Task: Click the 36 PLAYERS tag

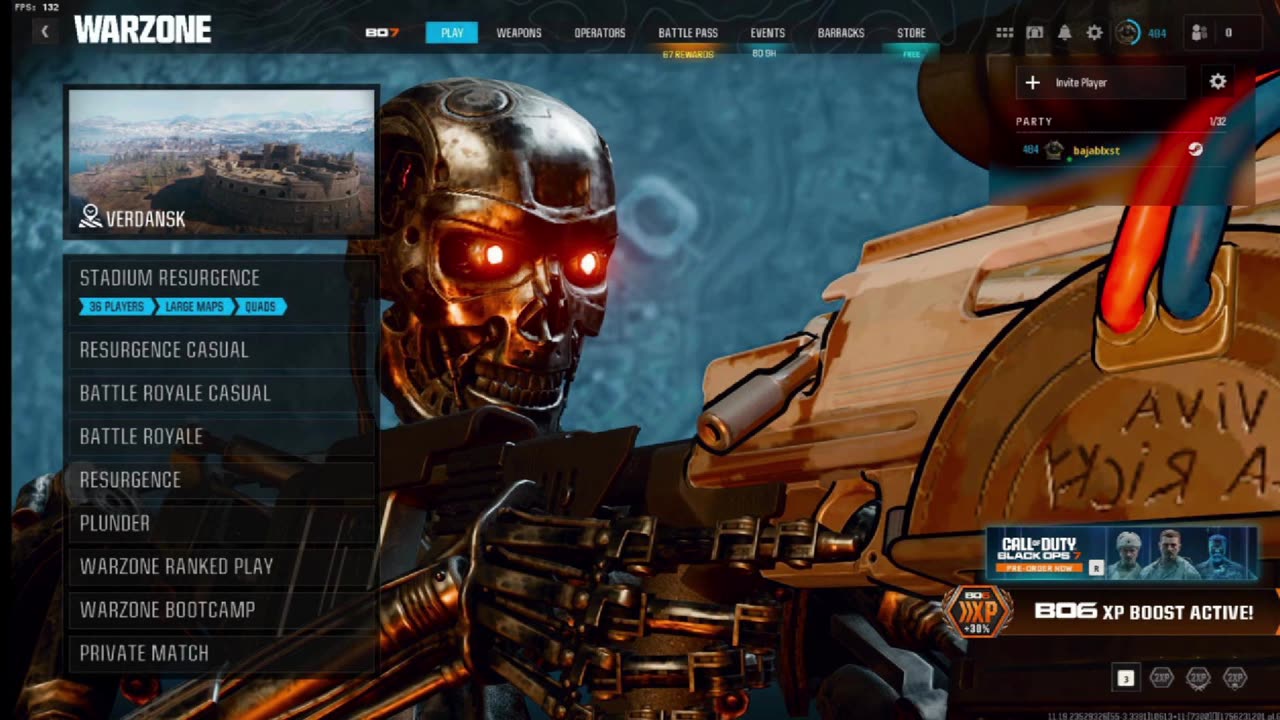Action: click(118, 307)
